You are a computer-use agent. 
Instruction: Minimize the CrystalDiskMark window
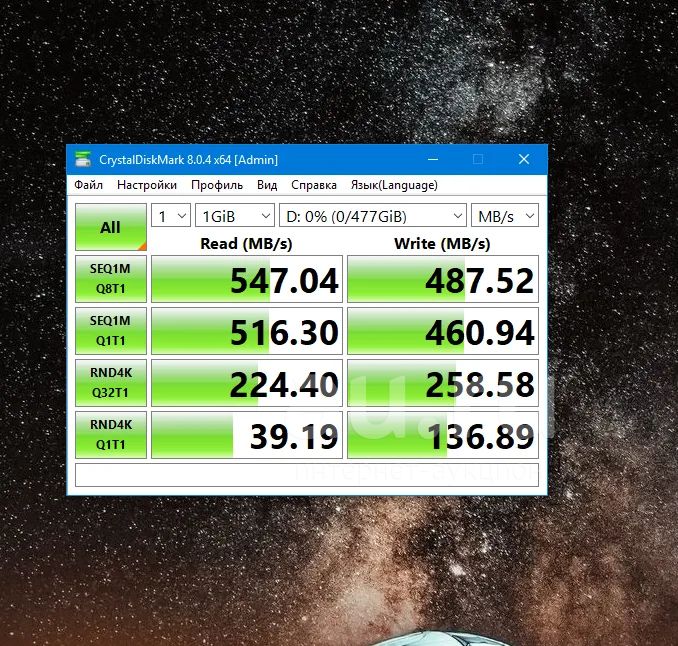[433, 159]
